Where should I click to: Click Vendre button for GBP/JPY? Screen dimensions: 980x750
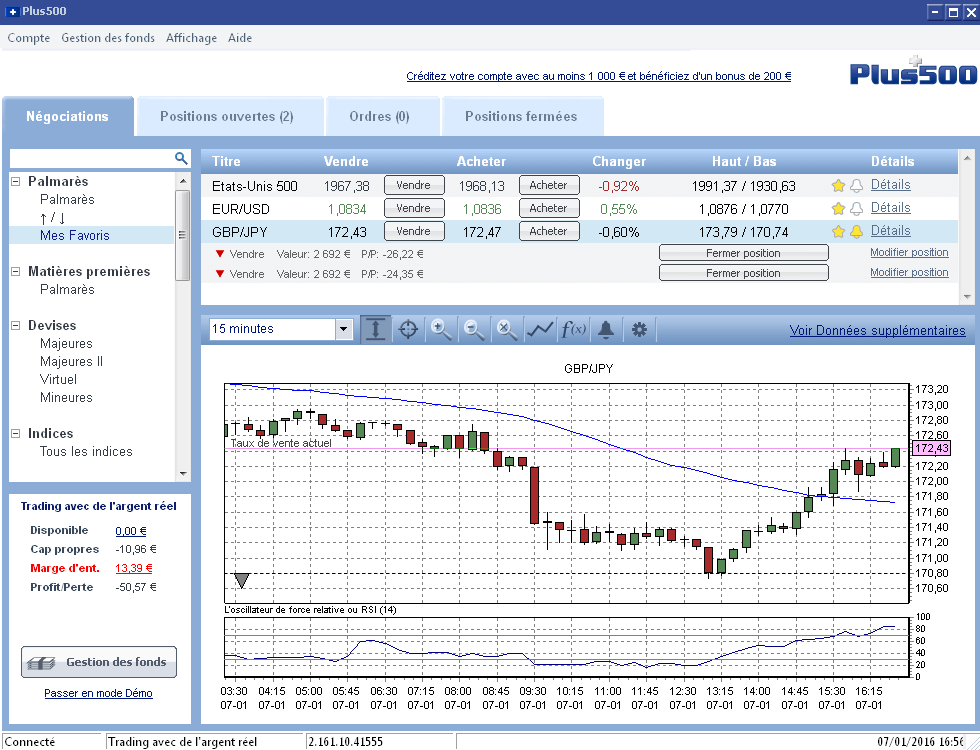pos(414,231)
